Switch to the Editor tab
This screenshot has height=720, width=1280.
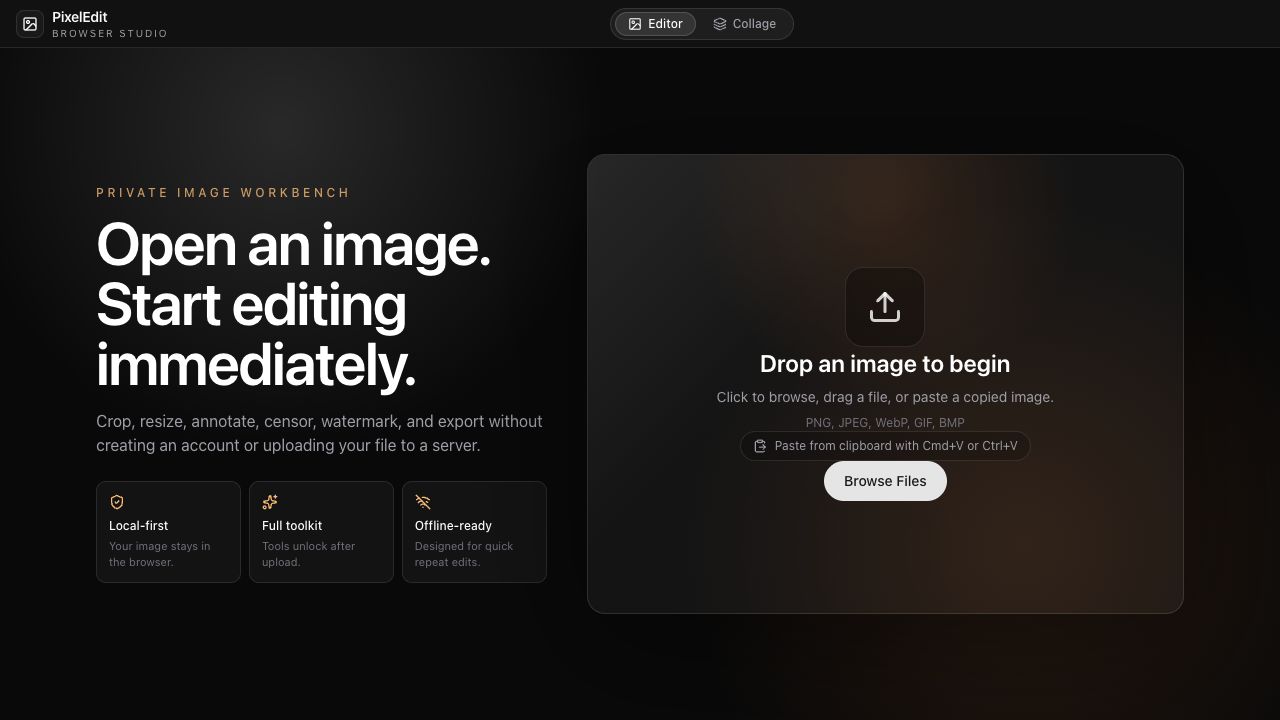click(x=656, y=24)
